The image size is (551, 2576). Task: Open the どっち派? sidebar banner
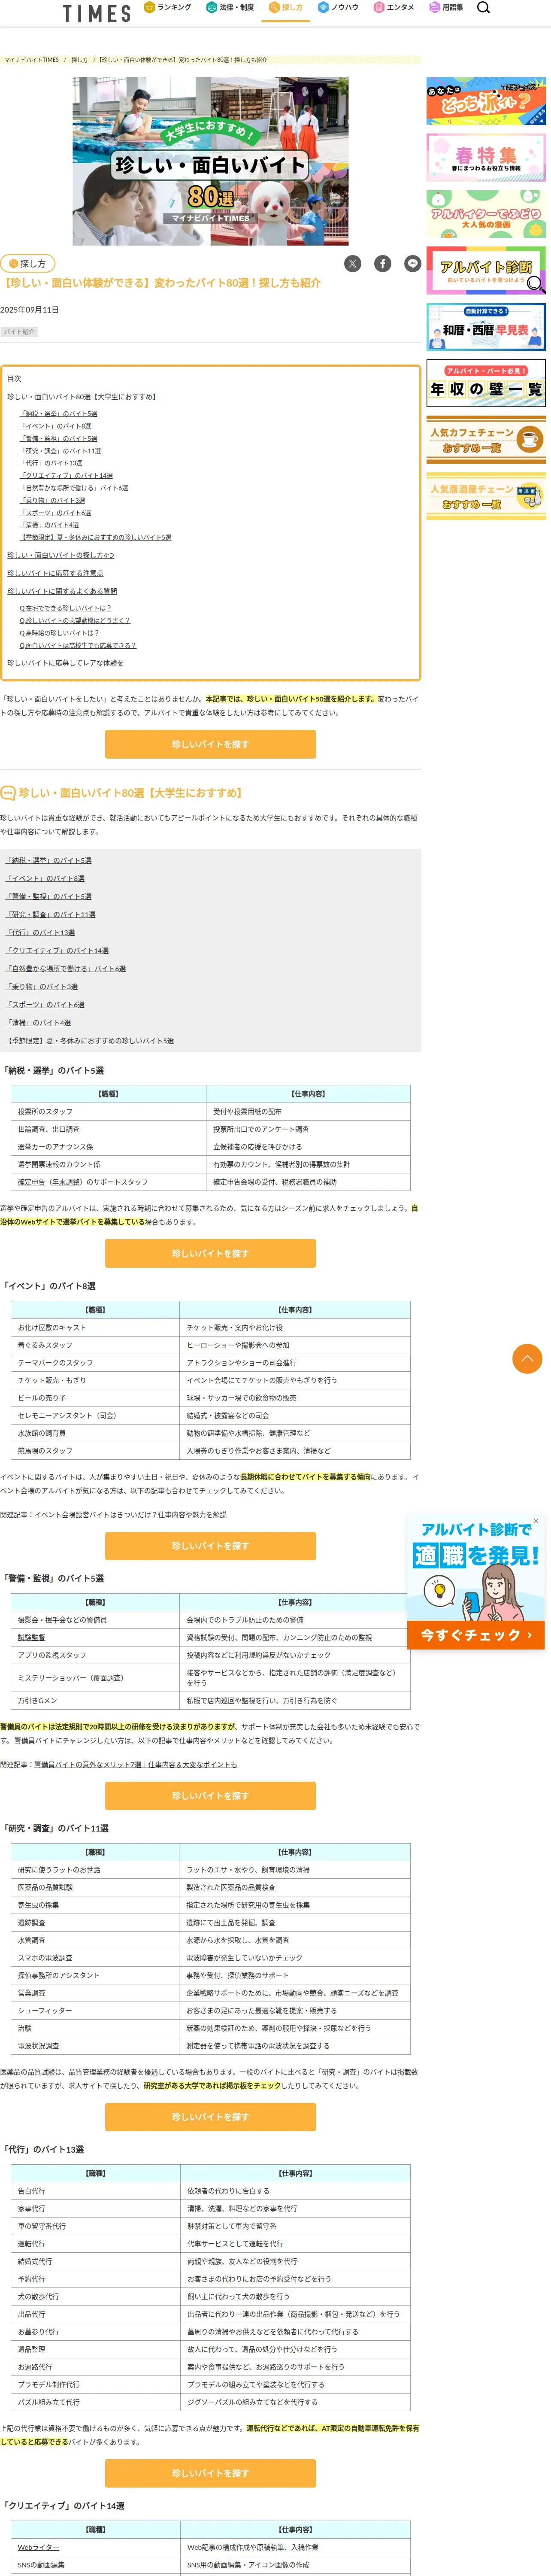click(486, 101)
